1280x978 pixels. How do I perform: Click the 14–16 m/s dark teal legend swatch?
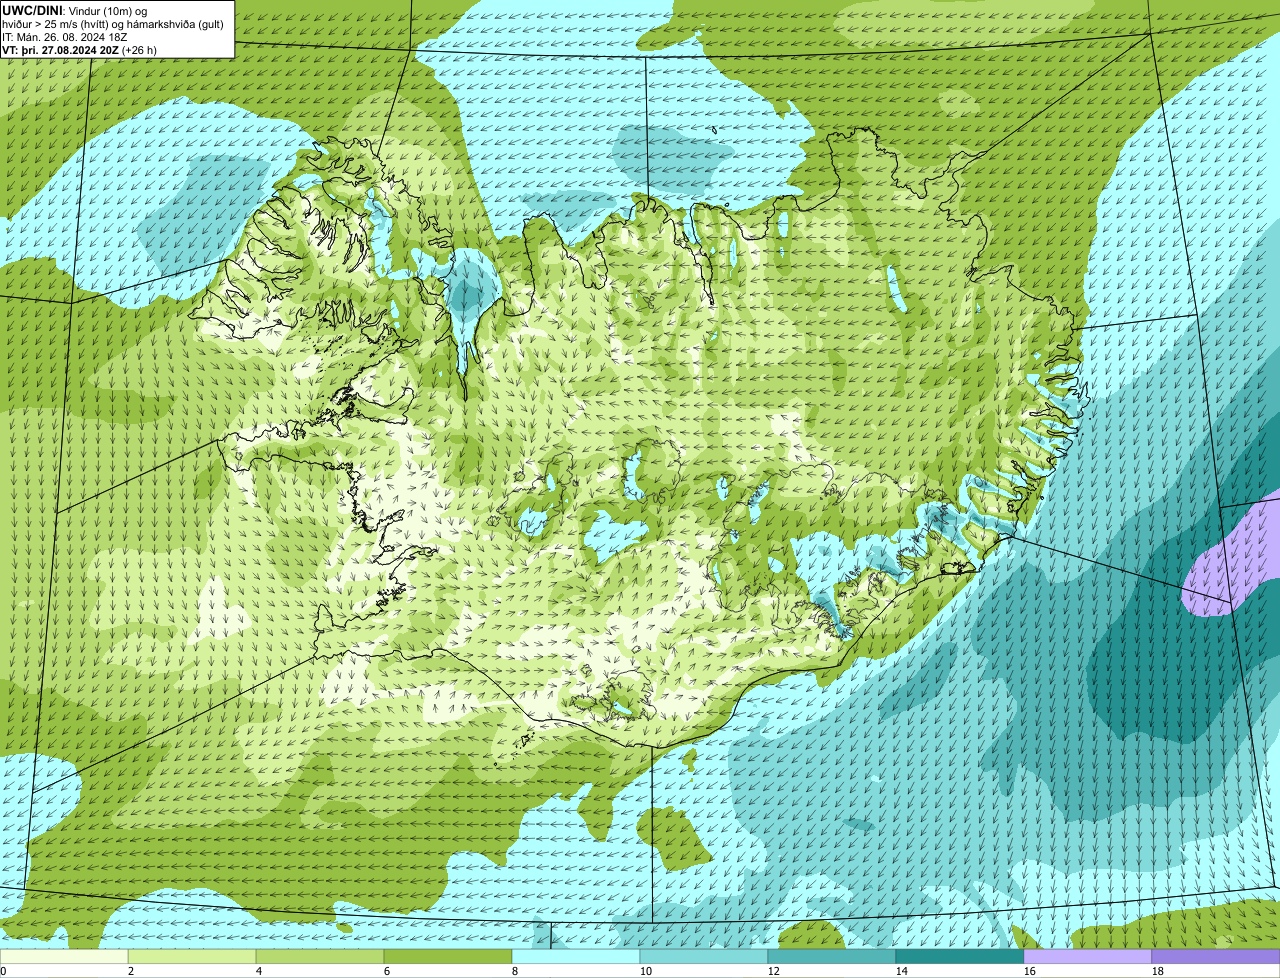pyautogui.click(x=960, y=957)
